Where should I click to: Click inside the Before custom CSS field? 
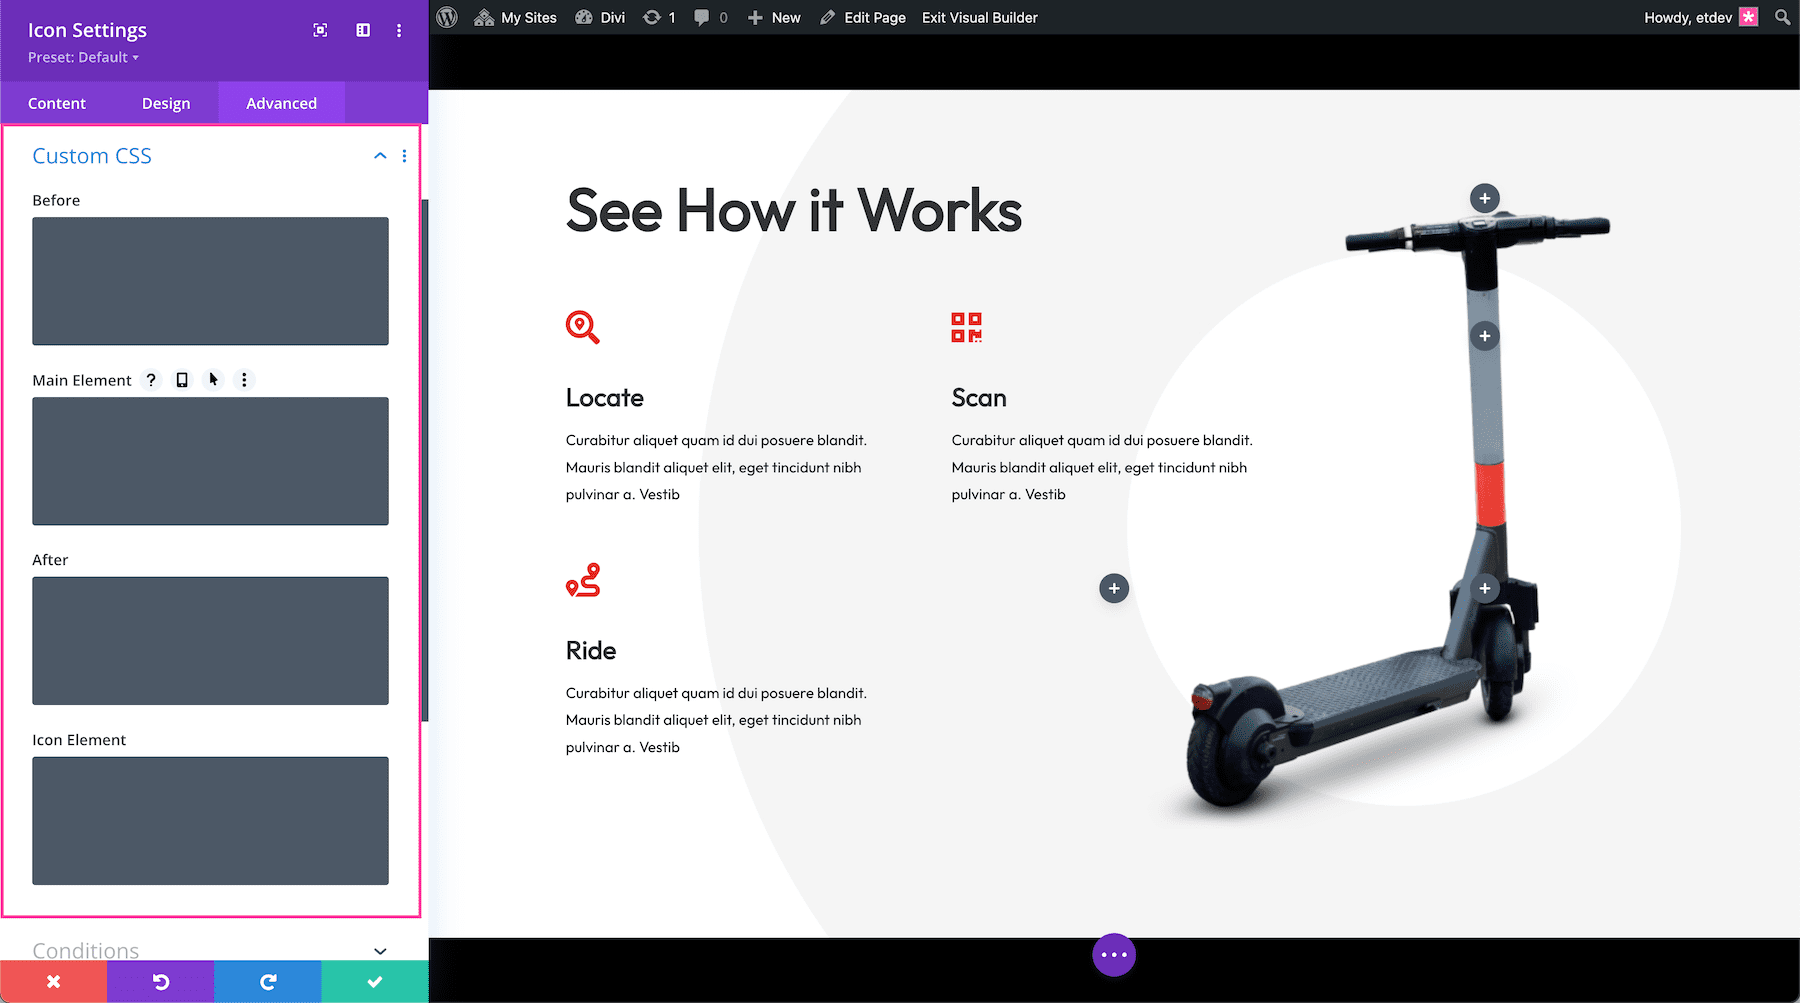coord(210,281)
